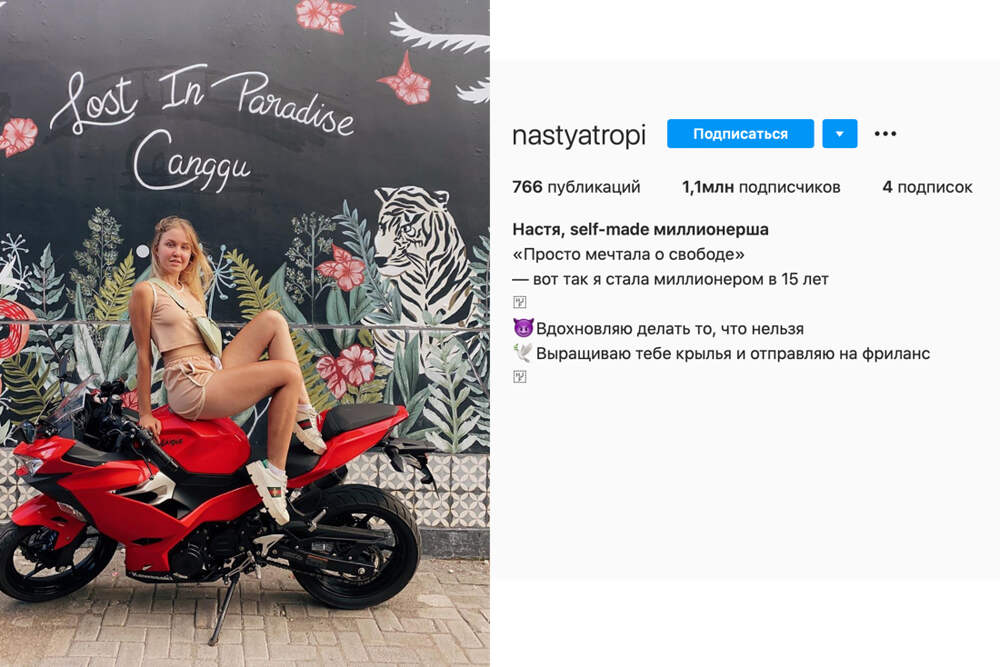Click the missing glyph box under quote

pos(520,302)
